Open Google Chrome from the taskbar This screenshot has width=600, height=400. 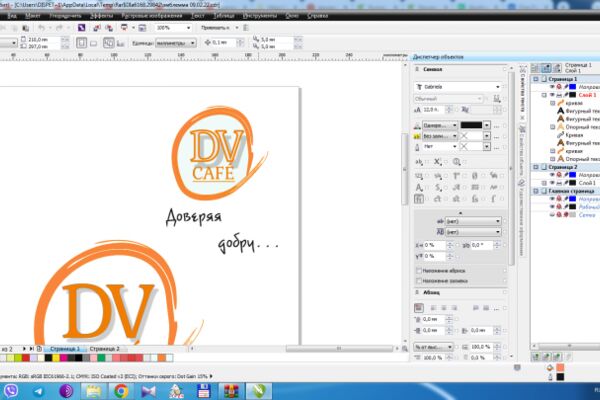[121, 391]
